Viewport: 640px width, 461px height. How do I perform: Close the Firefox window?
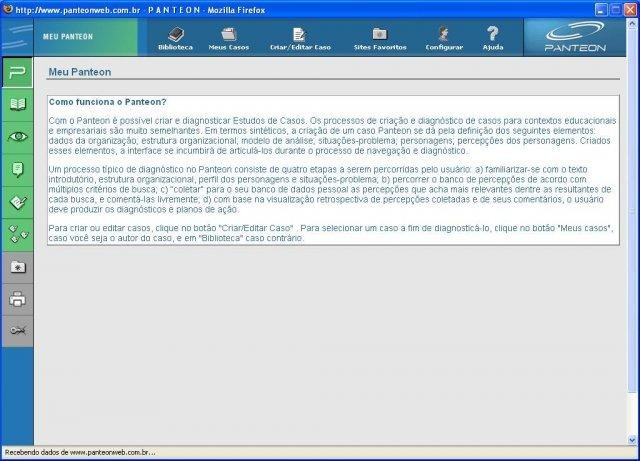click(631, 9)
